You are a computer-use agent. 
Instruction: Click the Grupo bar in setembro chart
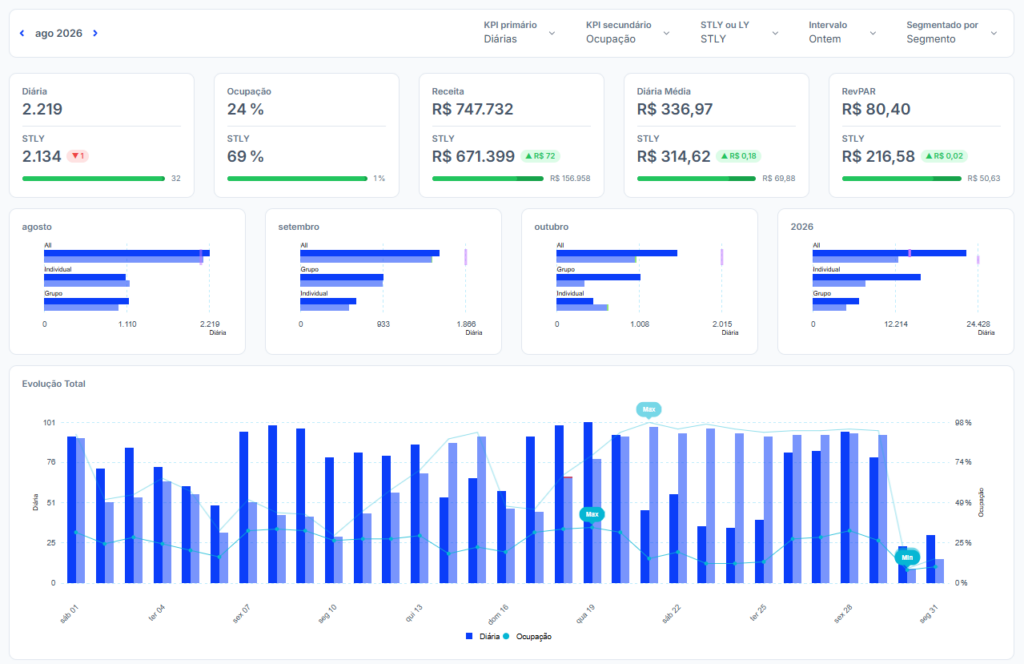coord(342,277)
